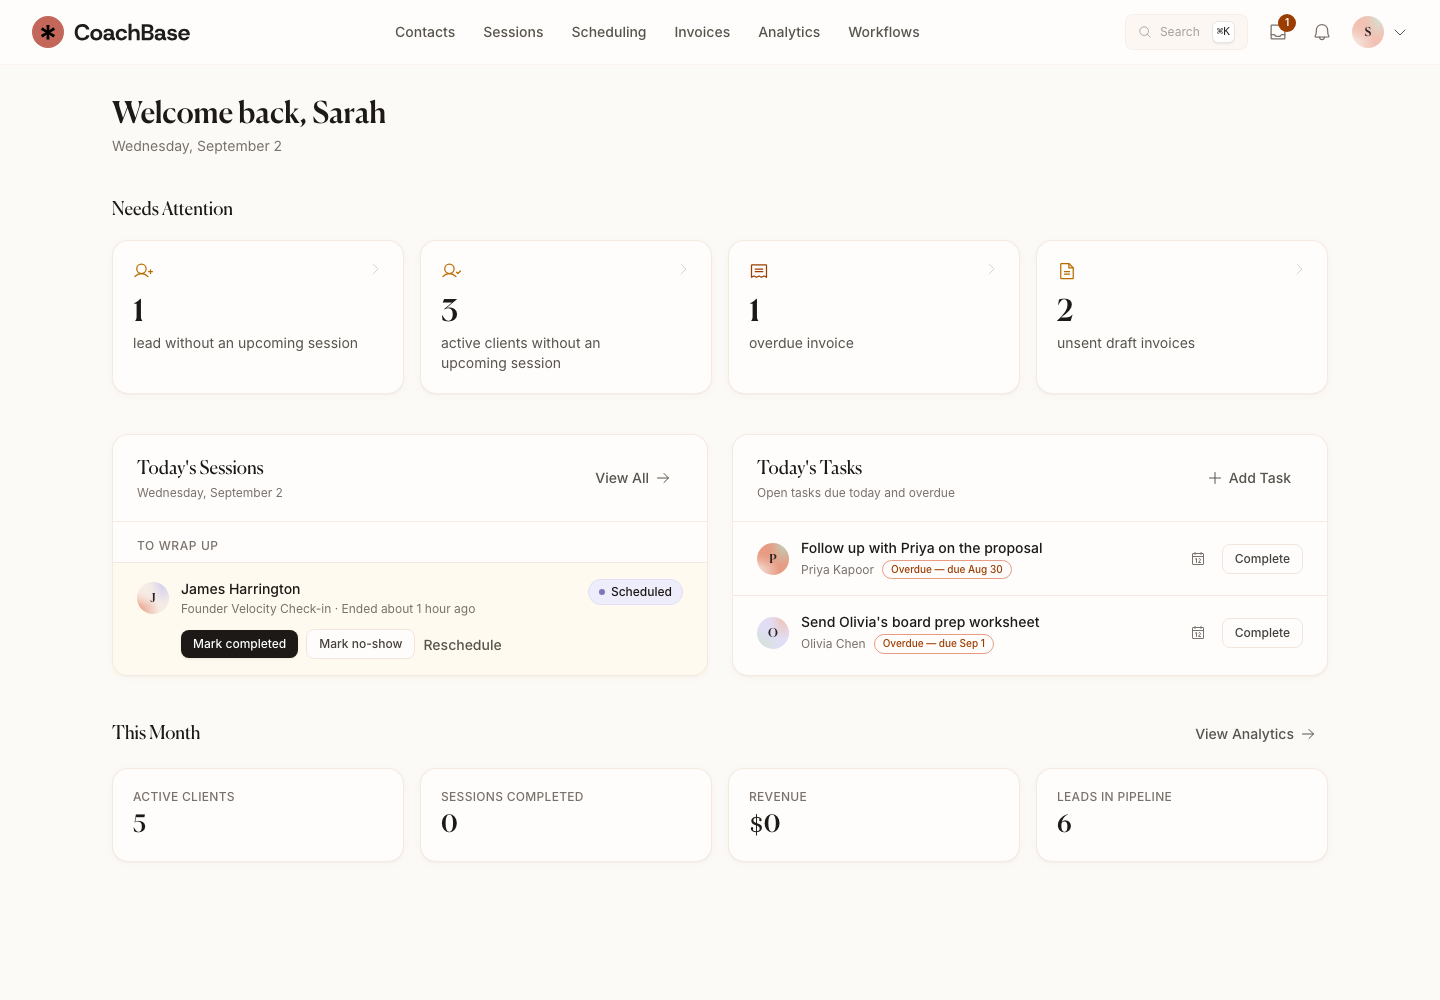Open chevron on lead without session card
This screenshot has width=1440, height=1000.
point(375,269)
